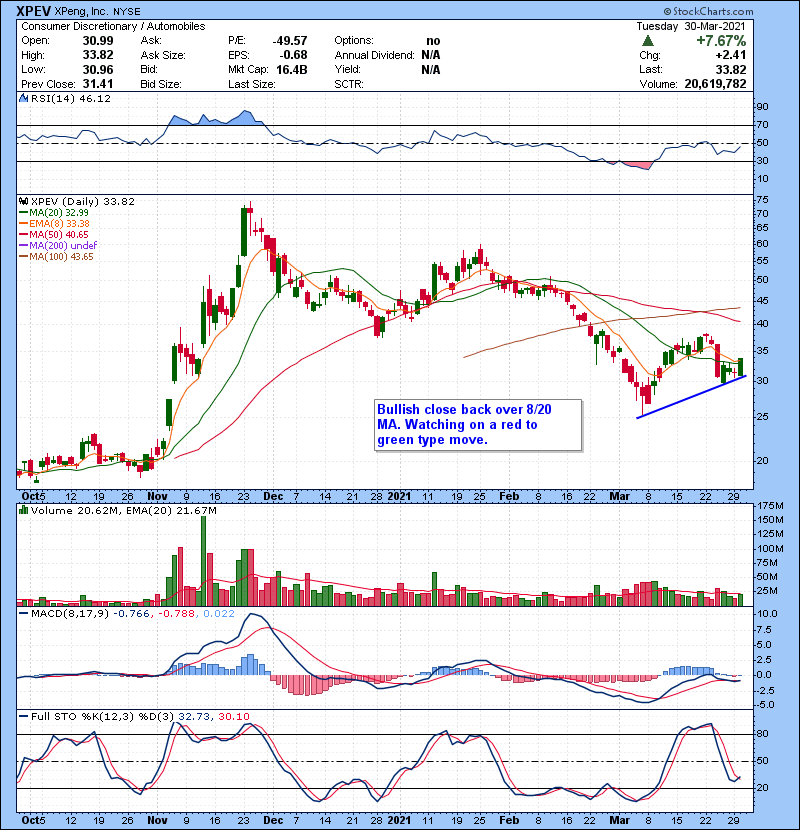This screenshot has width=800, height=830.
Task: Click the 10.0 tick on MACD axis
Action: click(x=767, y=614)
